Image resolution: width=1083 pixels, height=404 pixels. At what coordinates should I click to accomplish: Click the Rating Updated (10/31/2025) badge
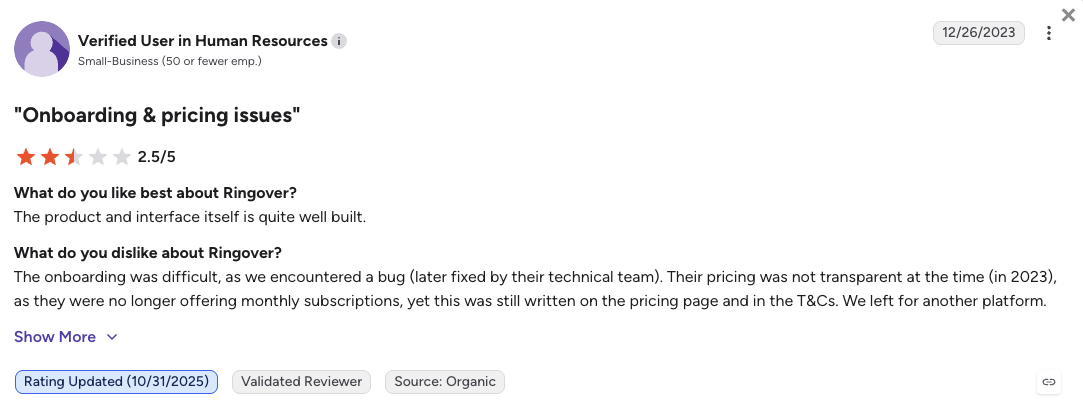click(x=116, y=382)
